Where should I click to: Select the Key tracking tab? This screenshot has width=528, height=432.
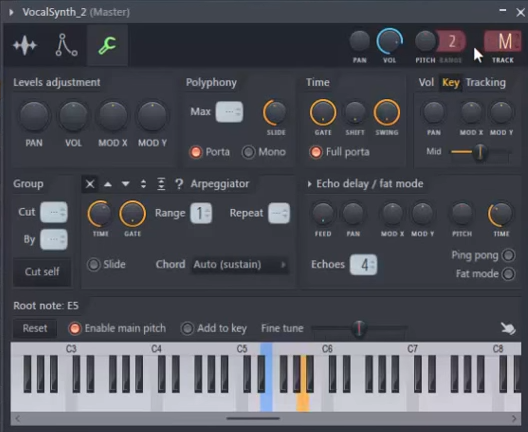pyautogui.click(x=451, y=82)
